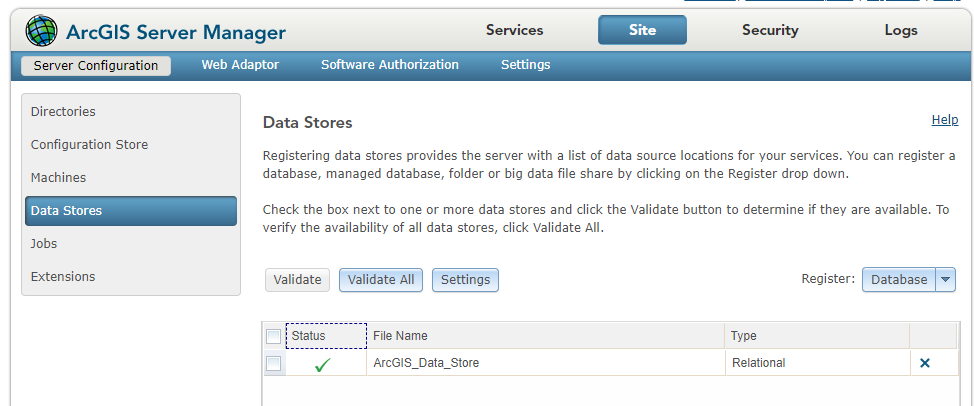Switch to the Site tab

(642, 30)
